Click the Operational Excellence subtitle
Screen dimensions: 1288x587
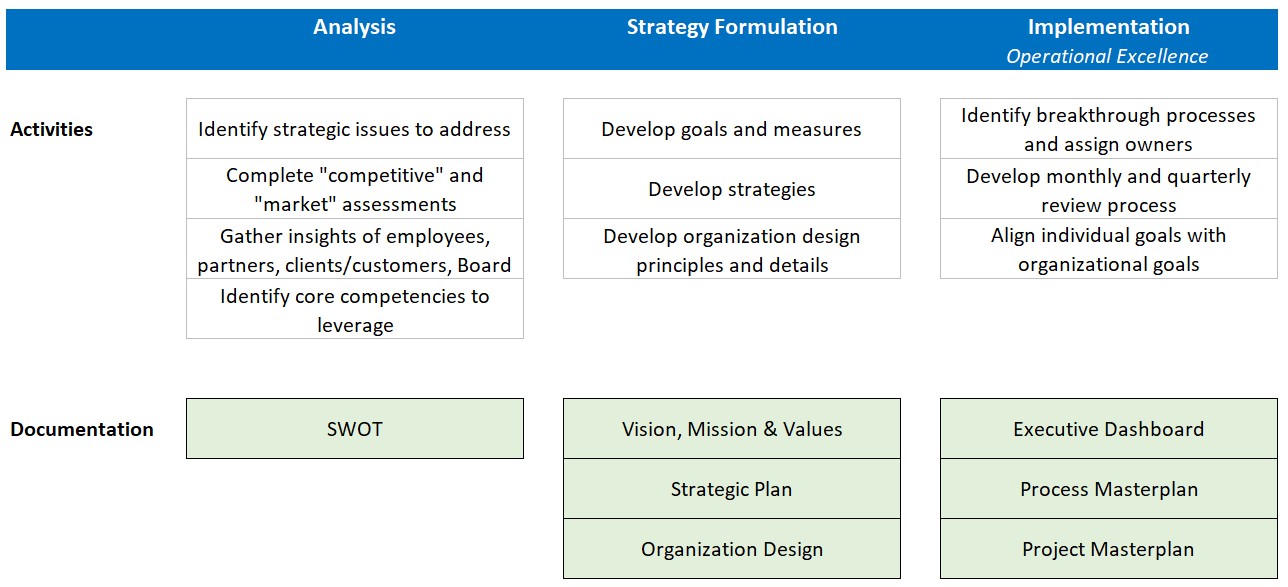tap(1107, 57)
